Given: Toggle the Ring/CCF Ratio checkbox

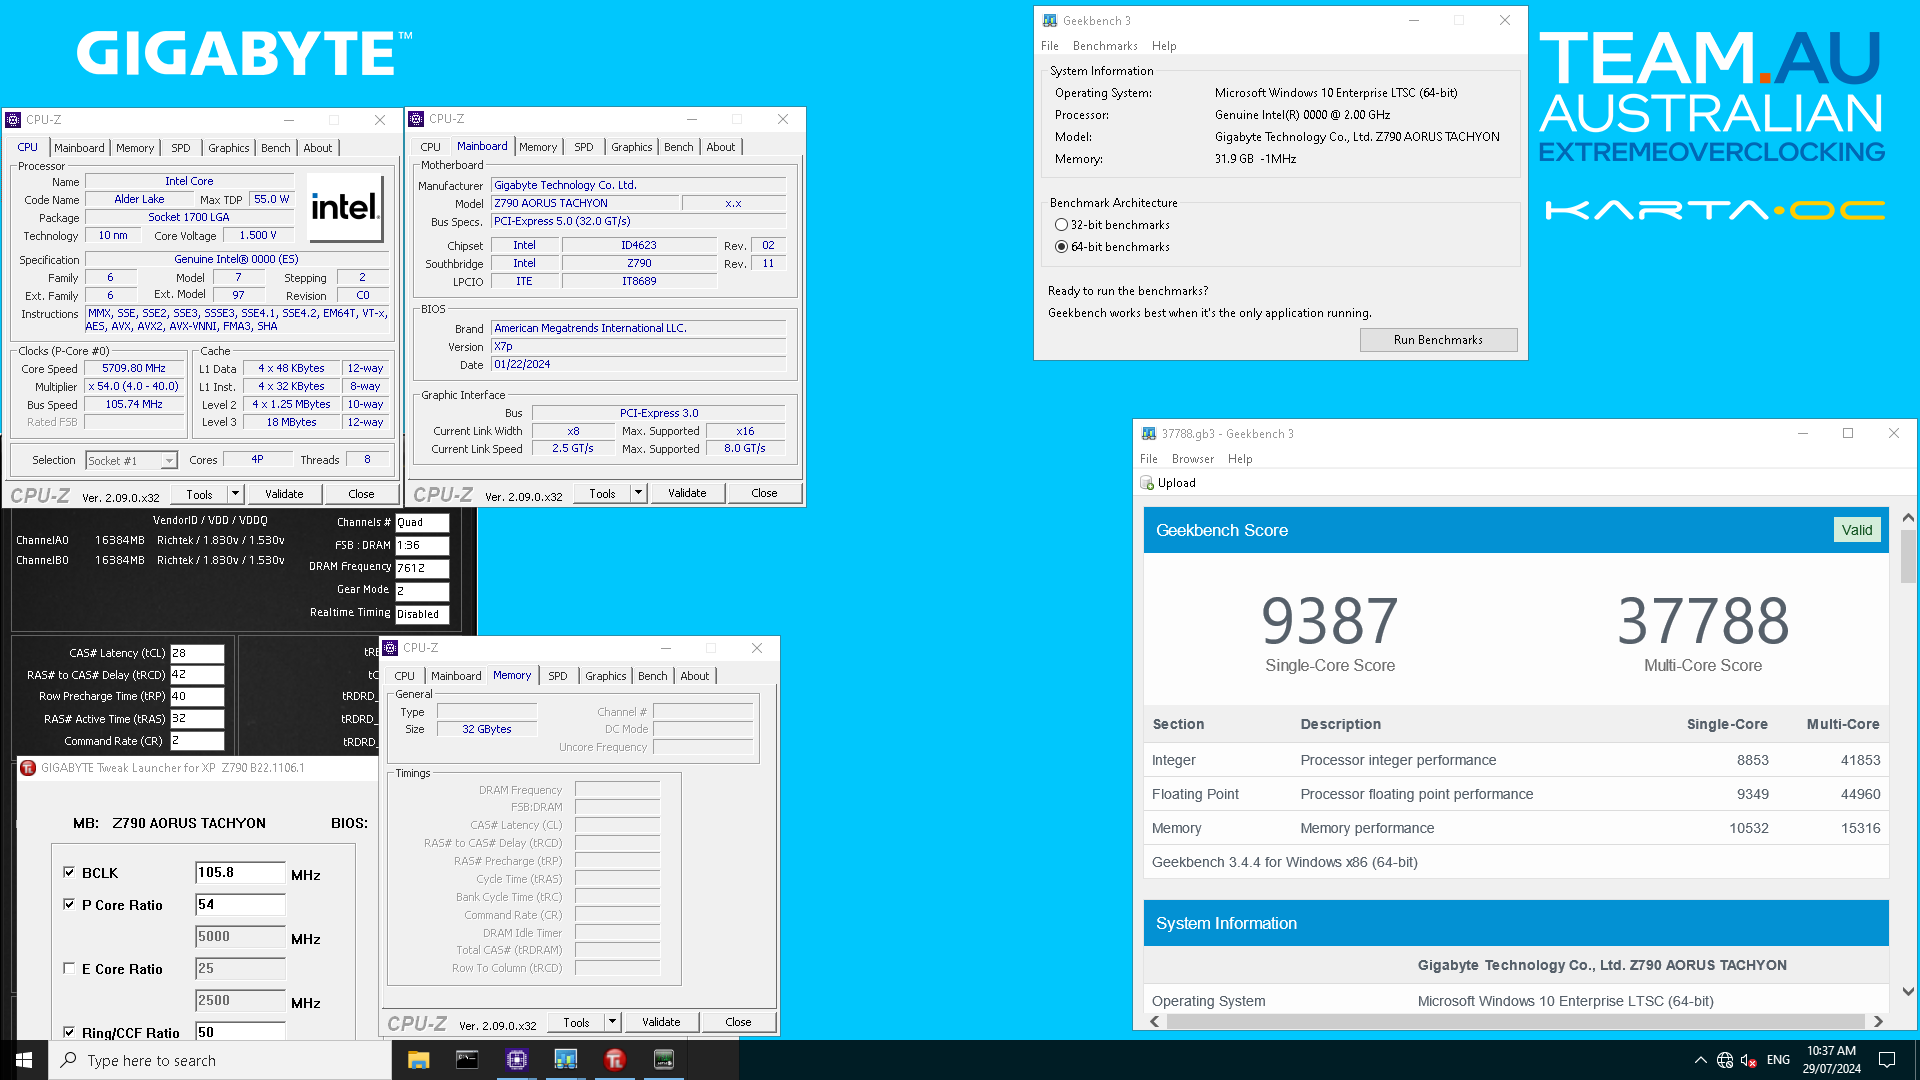Looking at the screenshot, I should (x=69, y=1032).
